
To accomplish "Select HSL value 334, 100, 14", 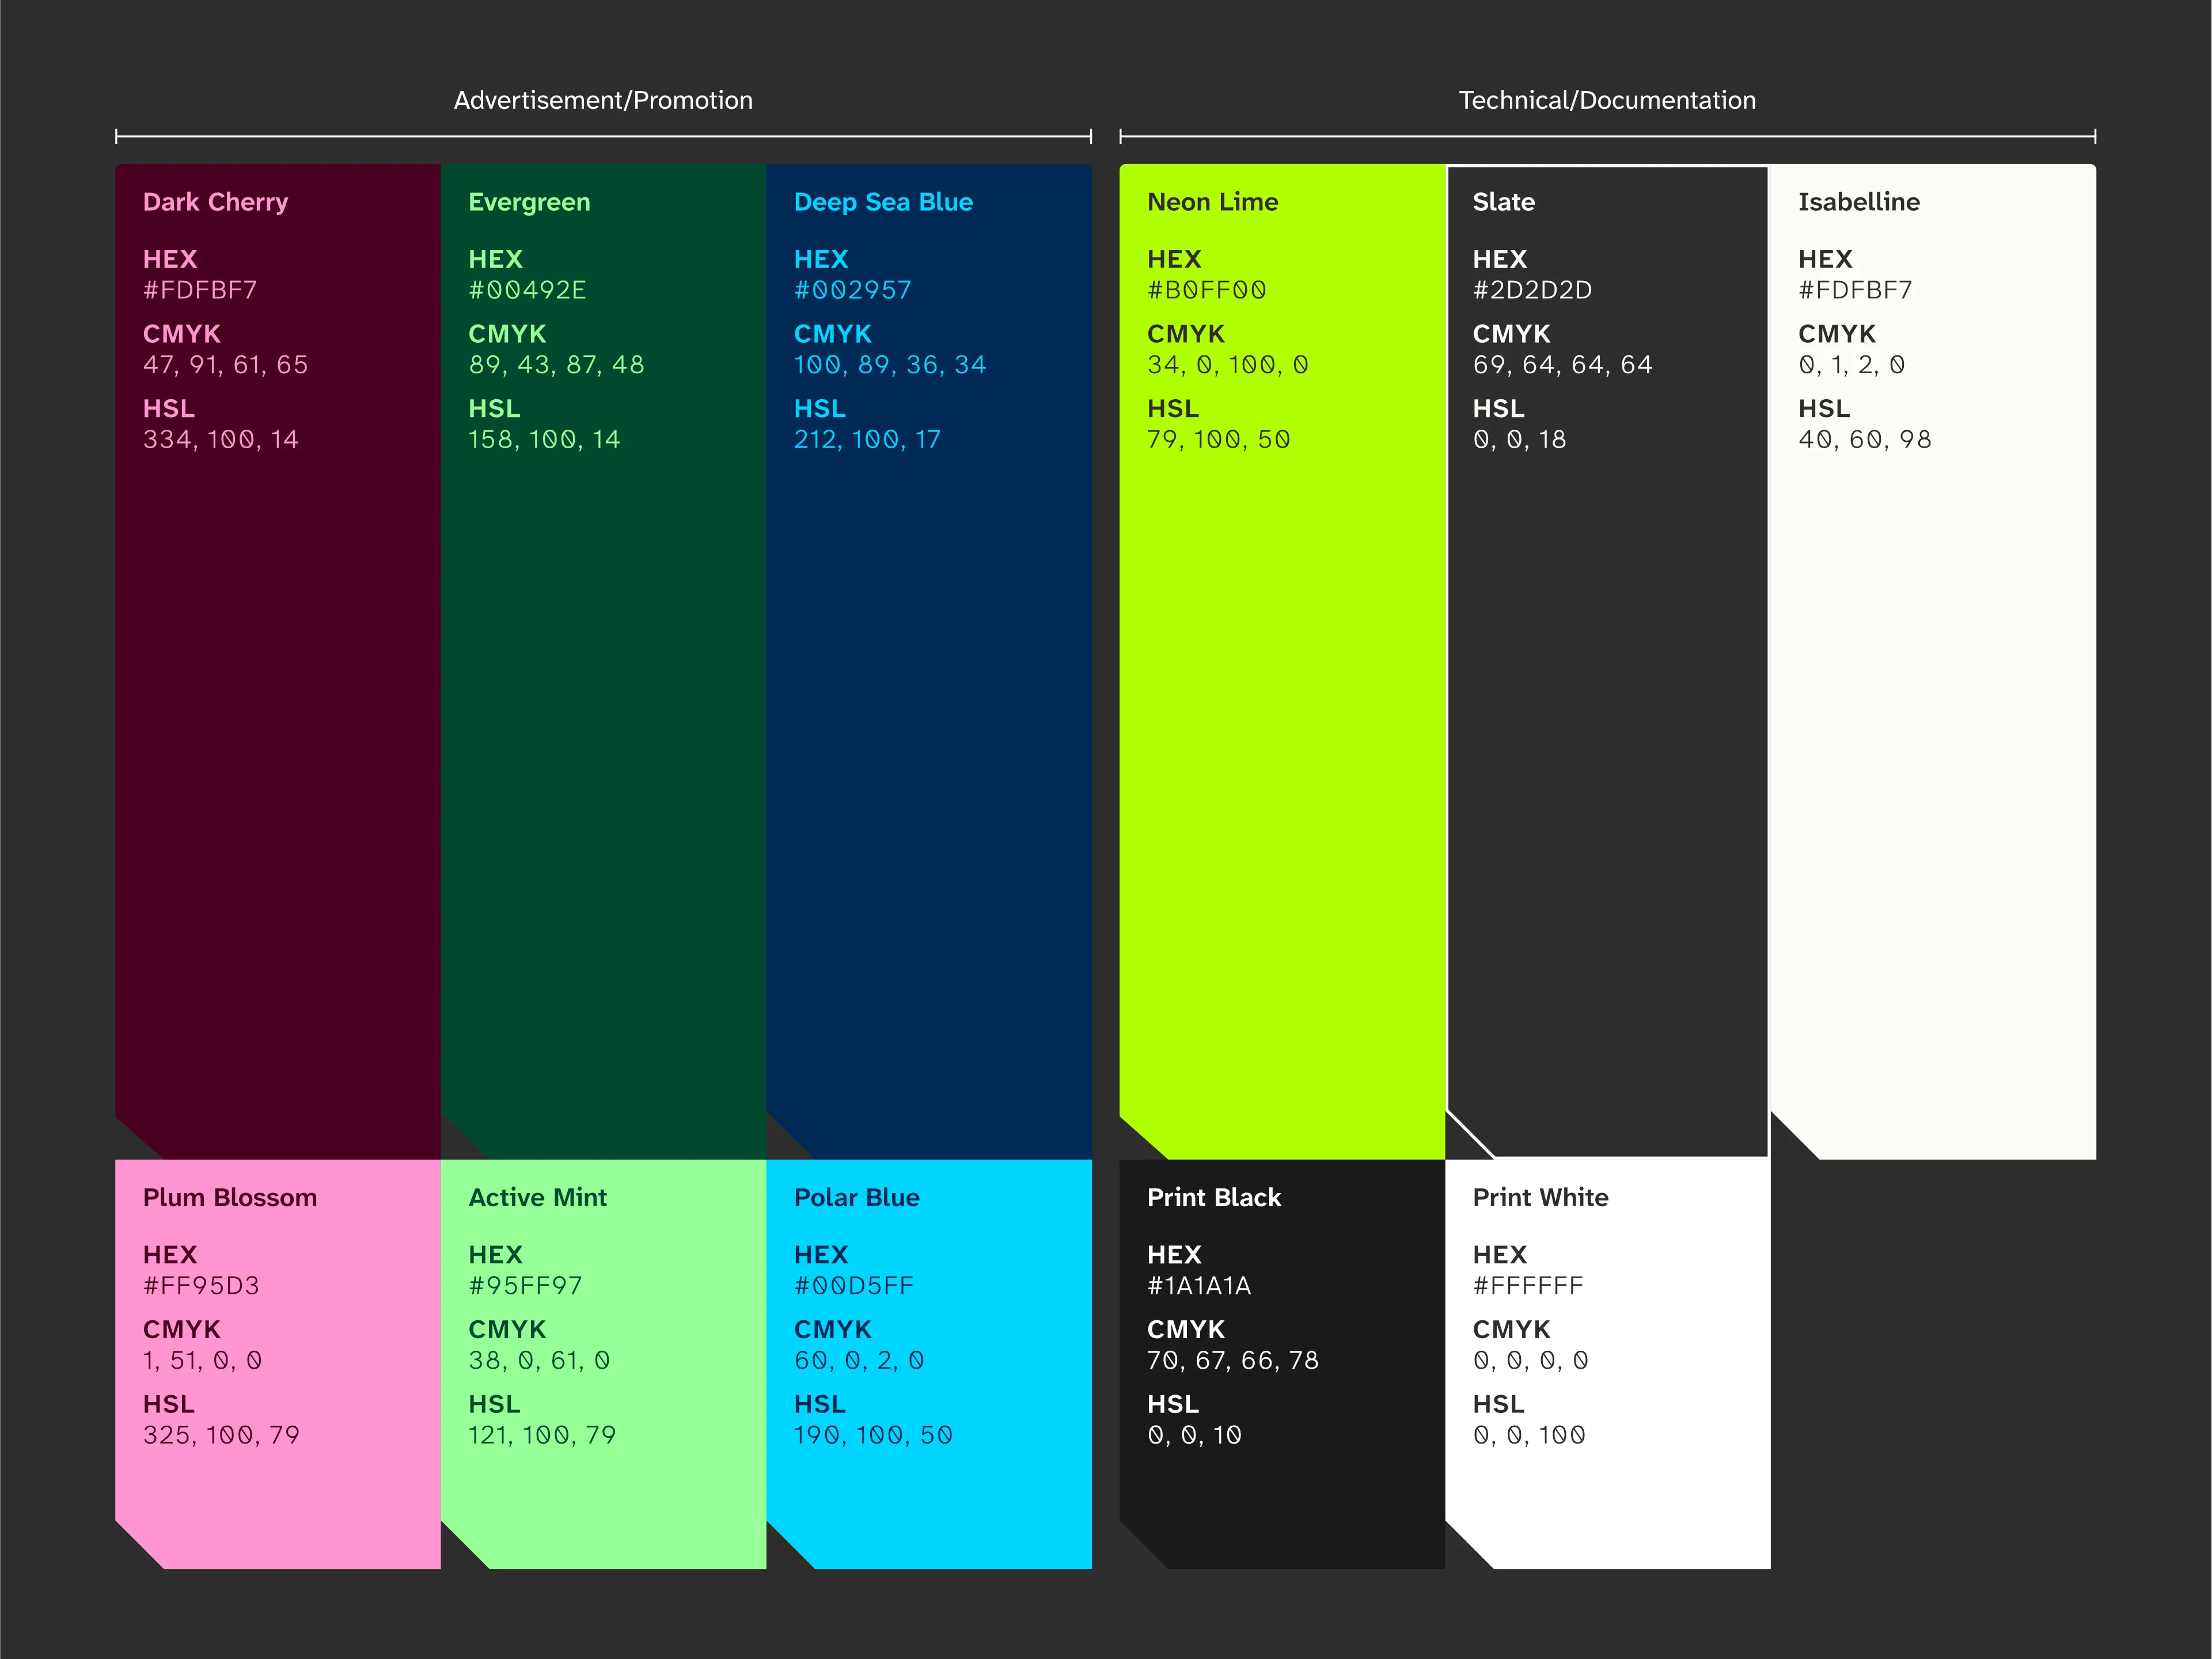I will 220,440.
